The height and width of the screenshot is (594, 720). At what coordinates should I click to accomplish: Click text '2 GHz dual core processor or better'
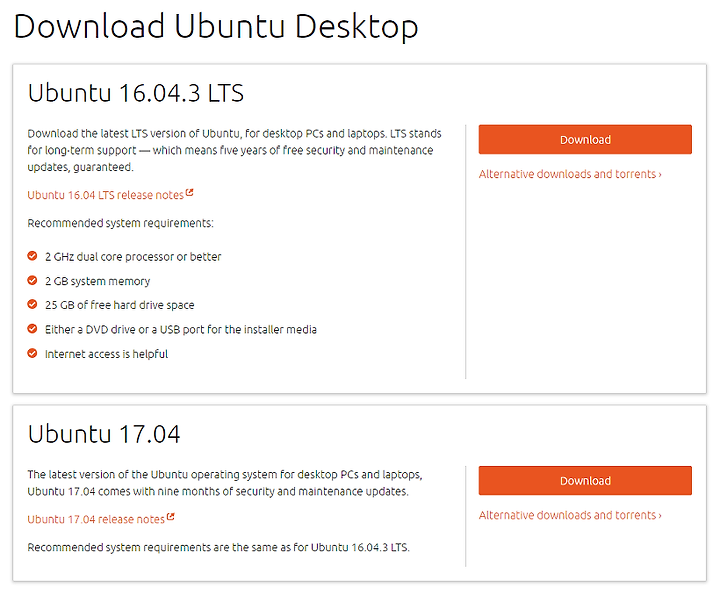coord(133,257)
